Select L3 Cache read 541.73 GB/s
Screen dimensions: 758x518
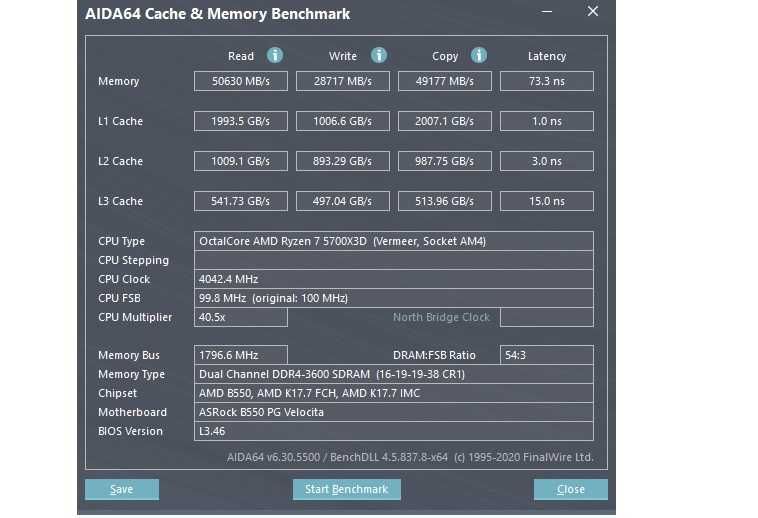click(241, 201)
